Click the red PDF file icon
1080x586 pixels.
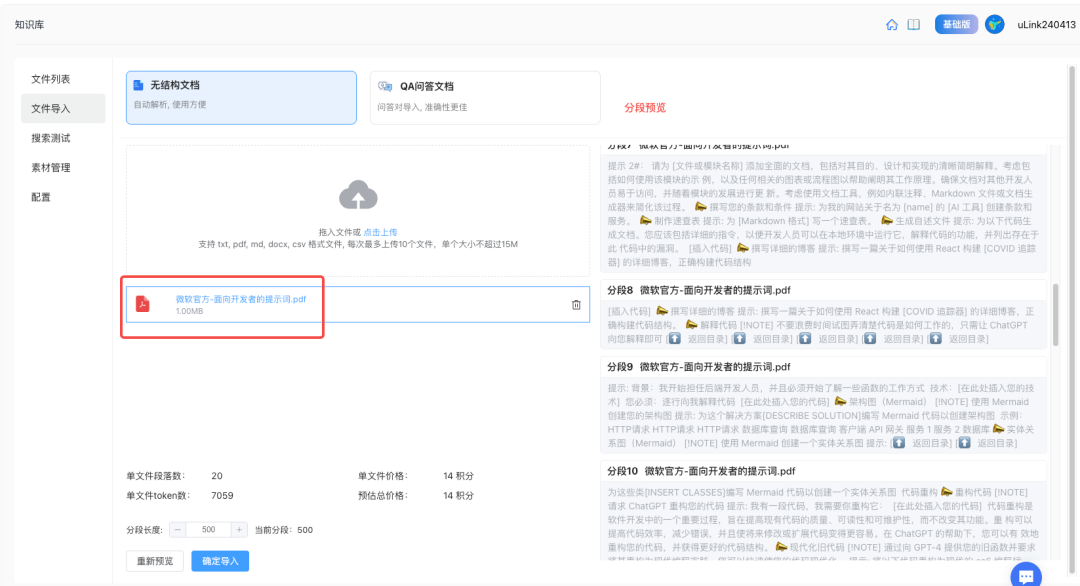coord(143,304)
